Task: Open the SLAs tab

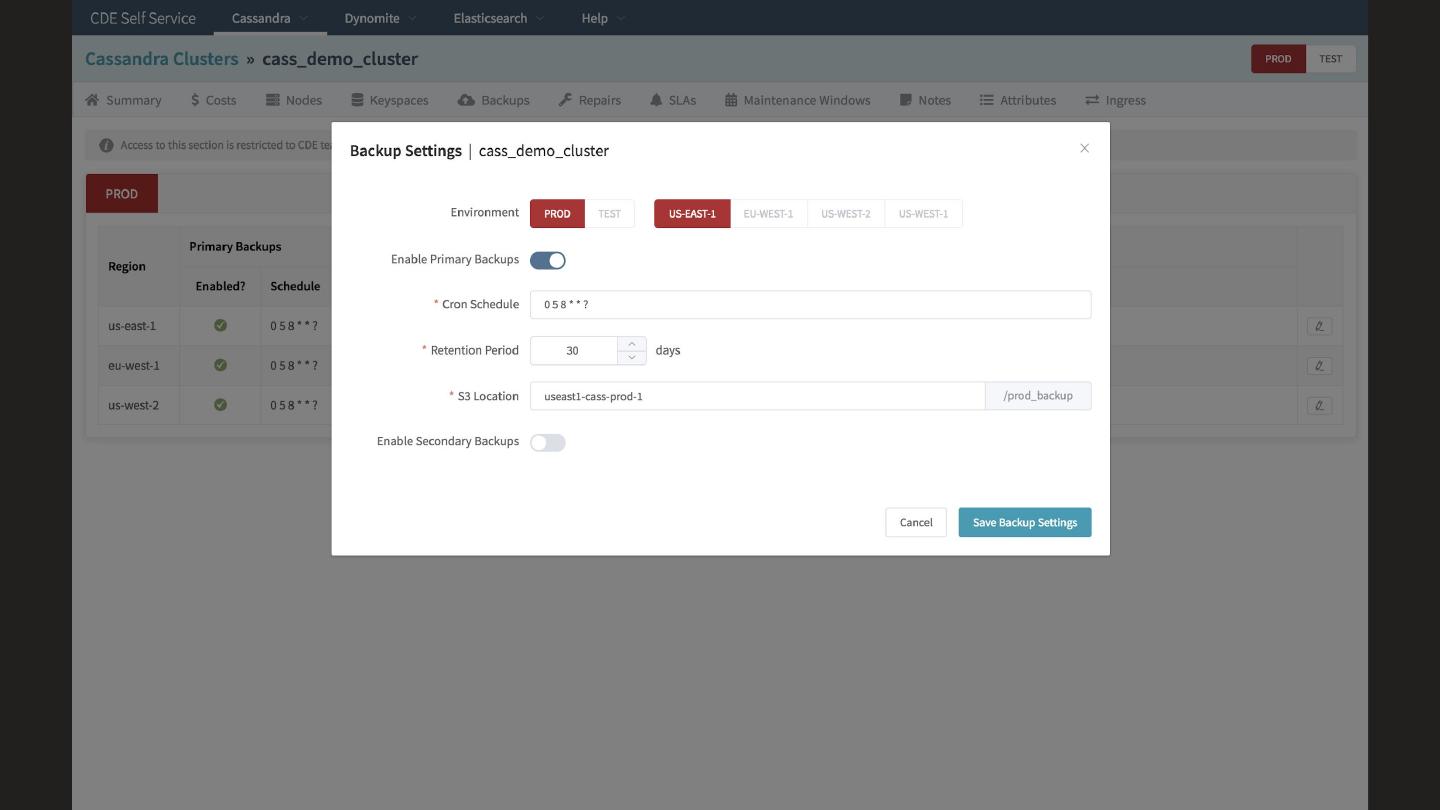Action: pos(673,100)
